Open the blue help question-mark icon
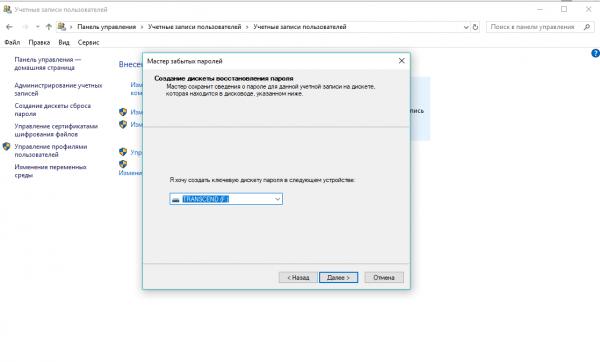The height and width of the screenshot is (362, 600). [x=595, y=53]
